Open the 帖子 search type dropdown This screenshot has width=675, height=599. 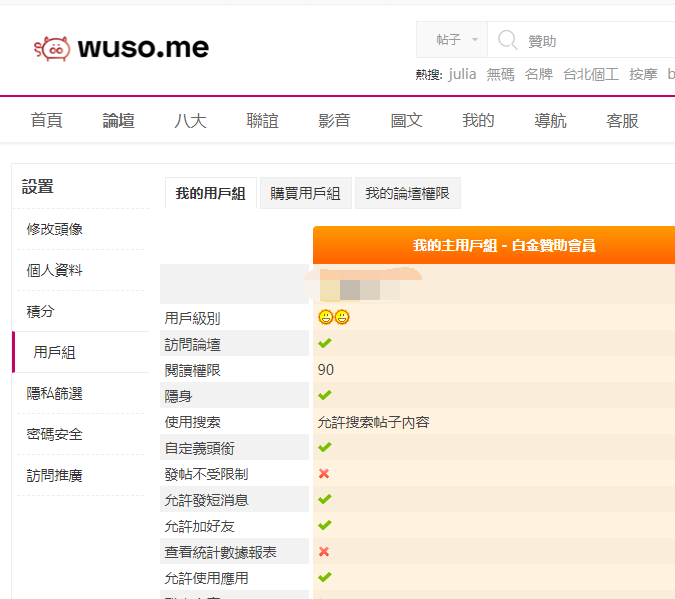[452, 40]
